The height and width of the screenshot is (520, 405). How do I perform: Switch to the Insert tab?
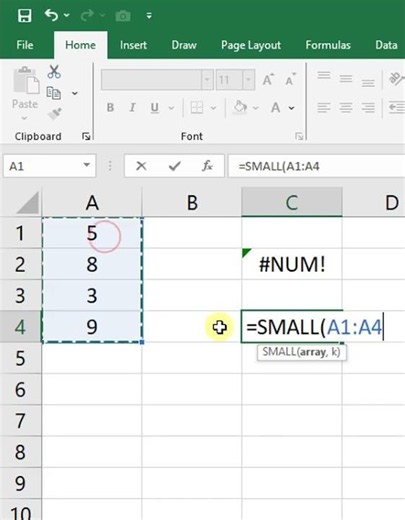[x=133, y=45]
